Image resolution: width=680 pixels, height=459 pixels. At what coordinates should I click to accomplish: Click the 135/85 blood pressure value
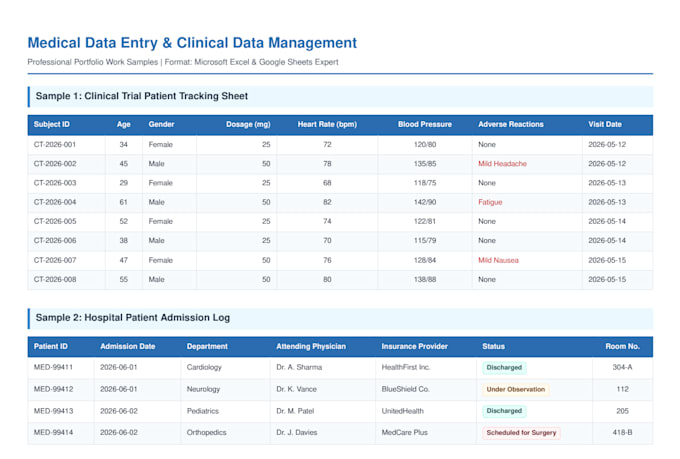pyautogui.click(x=425, y=164)
